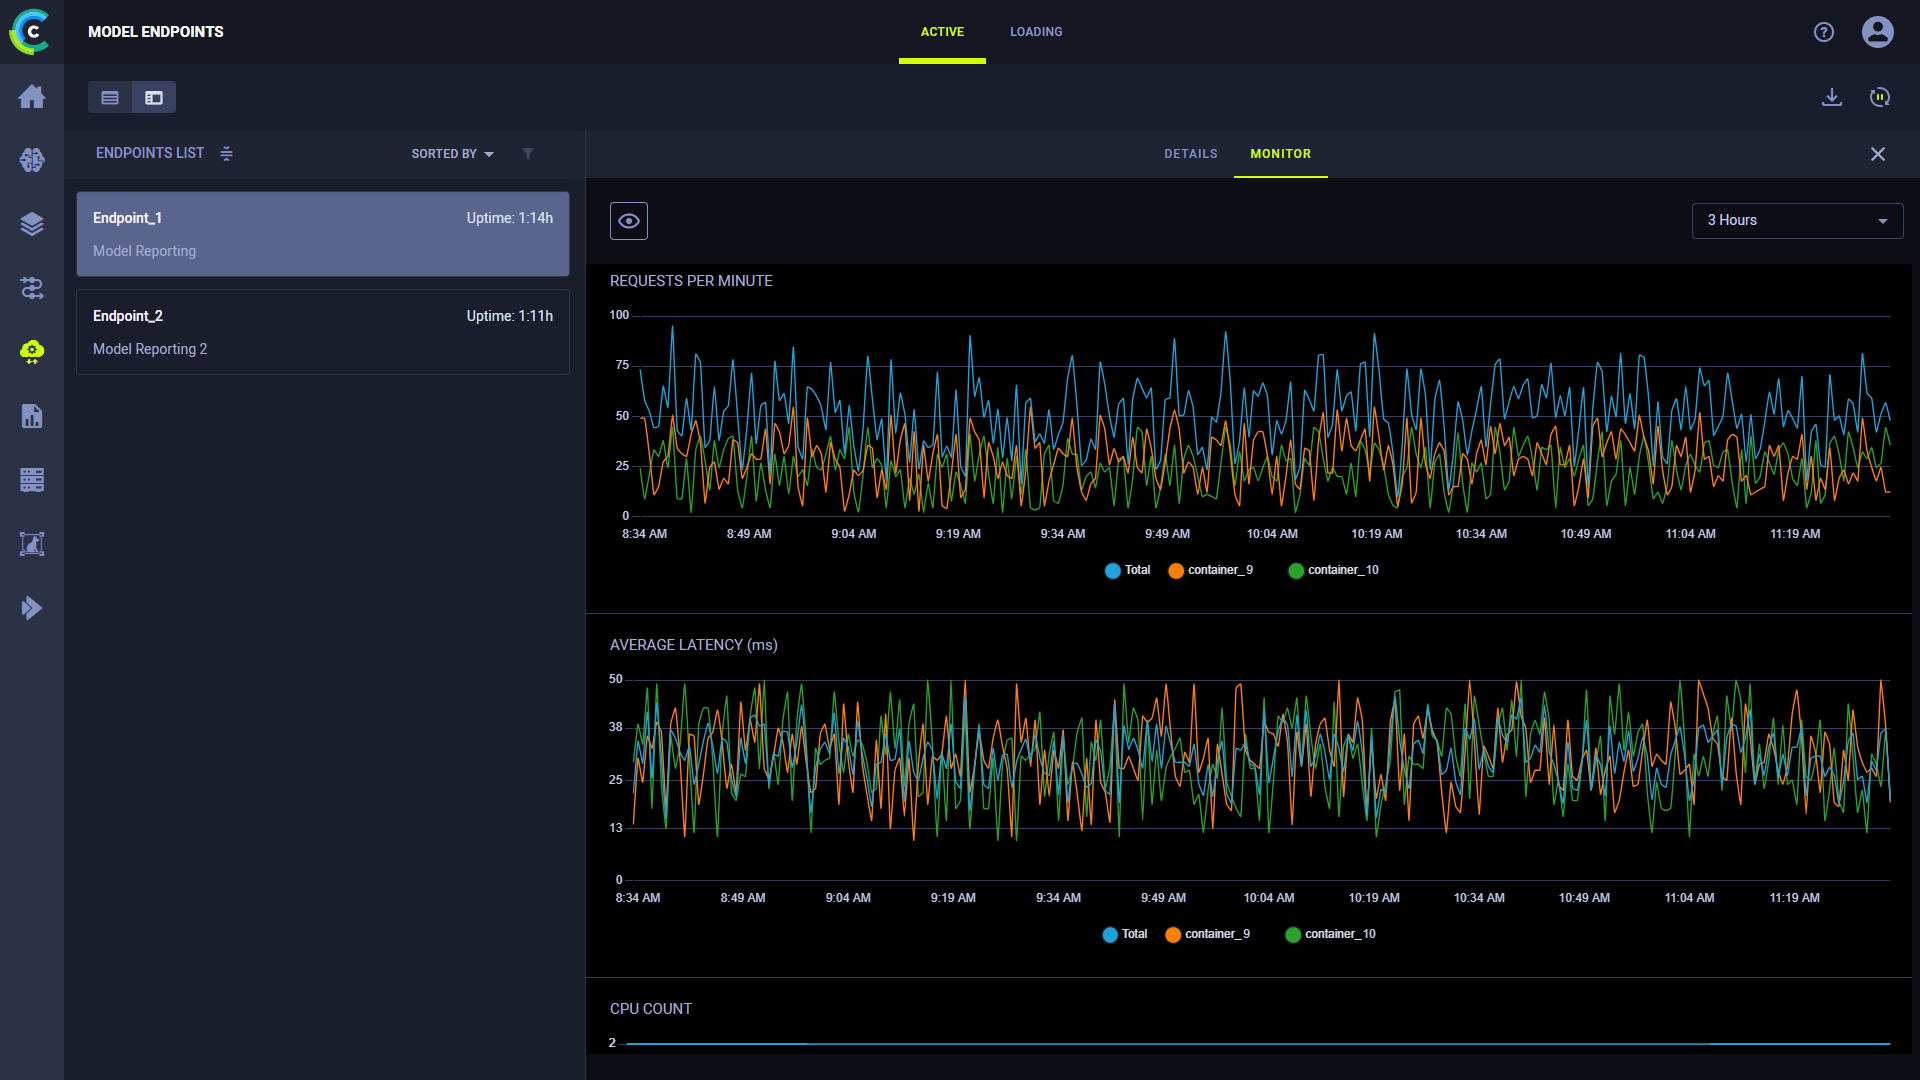Open the 3 Hours time range dropdown
1920x1080 pixels.
[1797, 221]
